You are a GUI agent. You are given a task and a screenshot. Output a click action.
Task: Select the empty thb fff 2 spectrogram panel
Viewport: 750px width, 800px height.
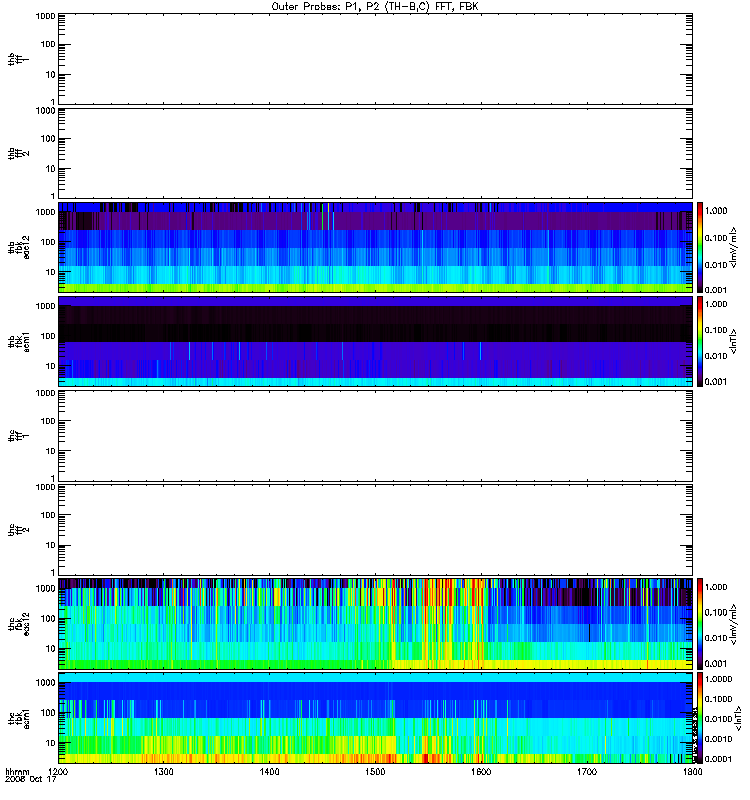tap(375, 153)
